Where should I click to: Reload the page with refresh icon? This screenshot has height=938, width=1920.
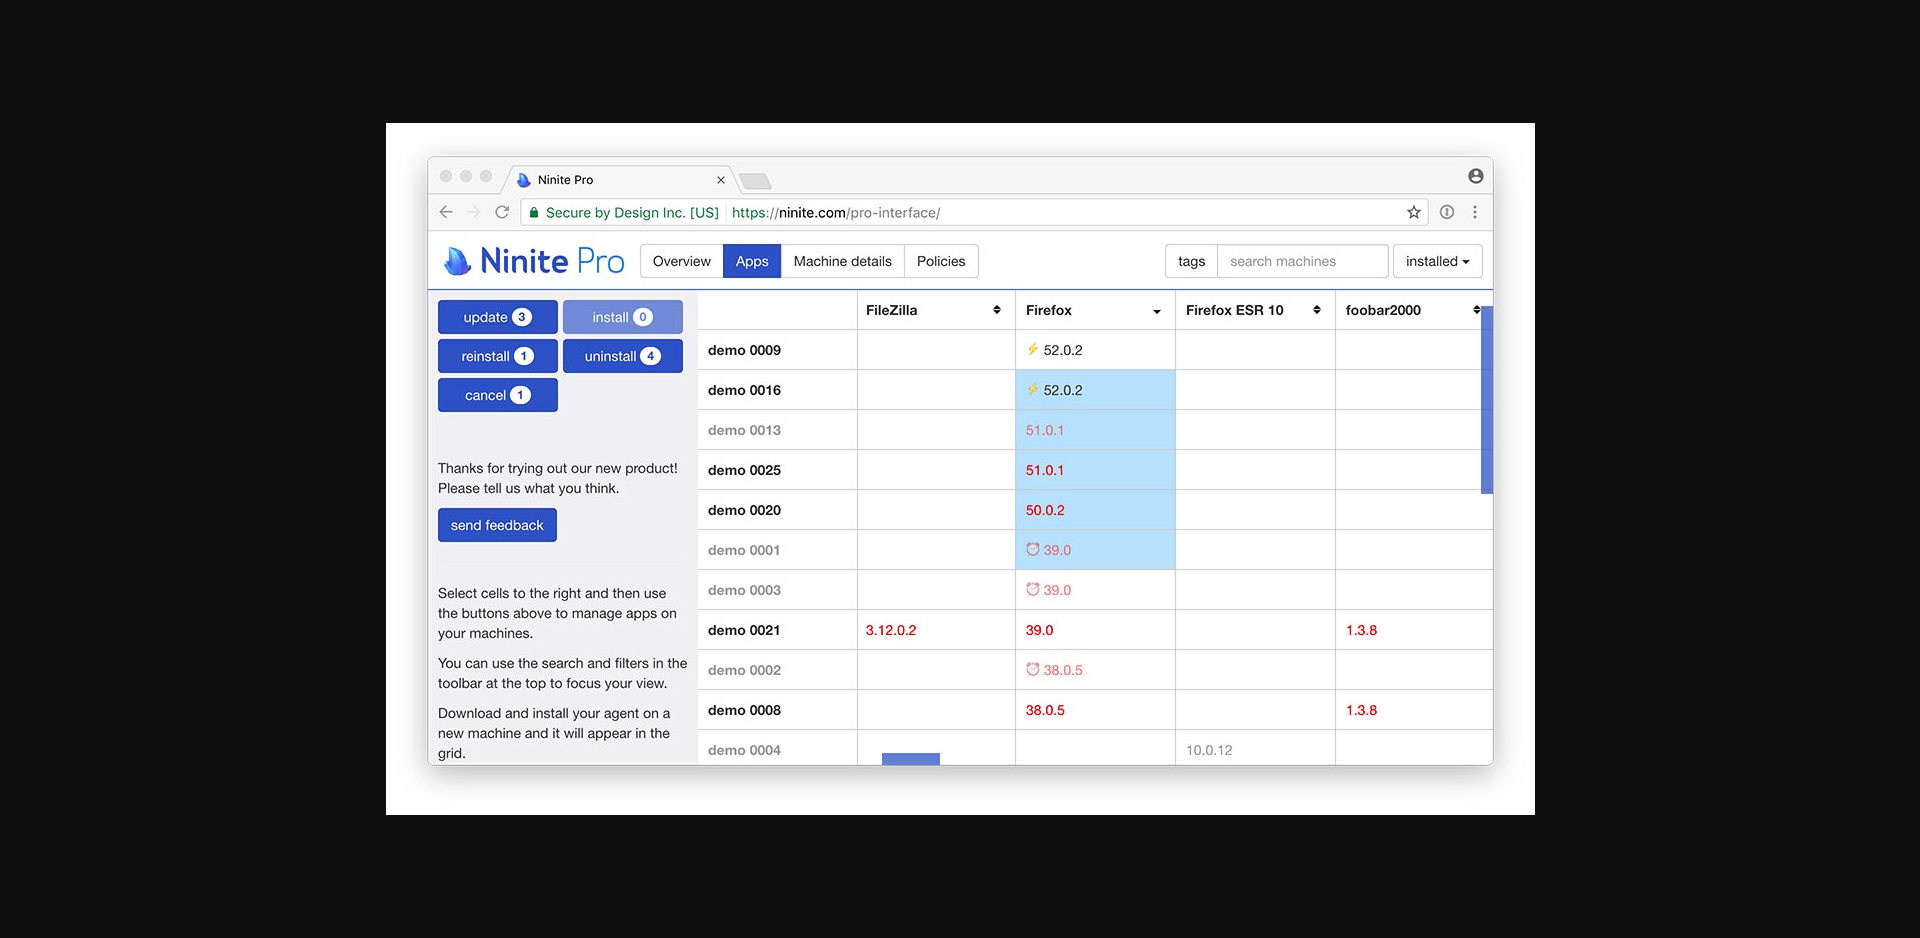tap(502, 212)
